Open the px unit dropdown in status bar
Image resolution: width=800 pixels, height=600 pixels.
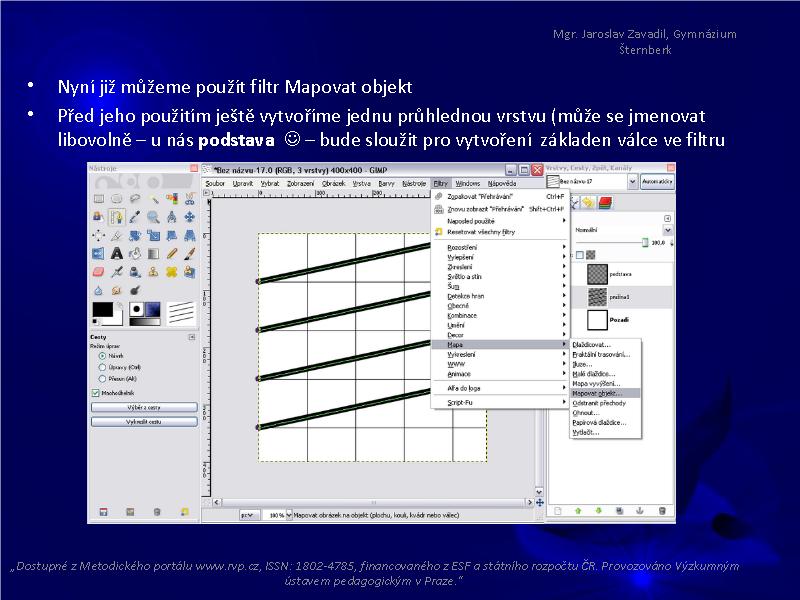tap(249, 515)
